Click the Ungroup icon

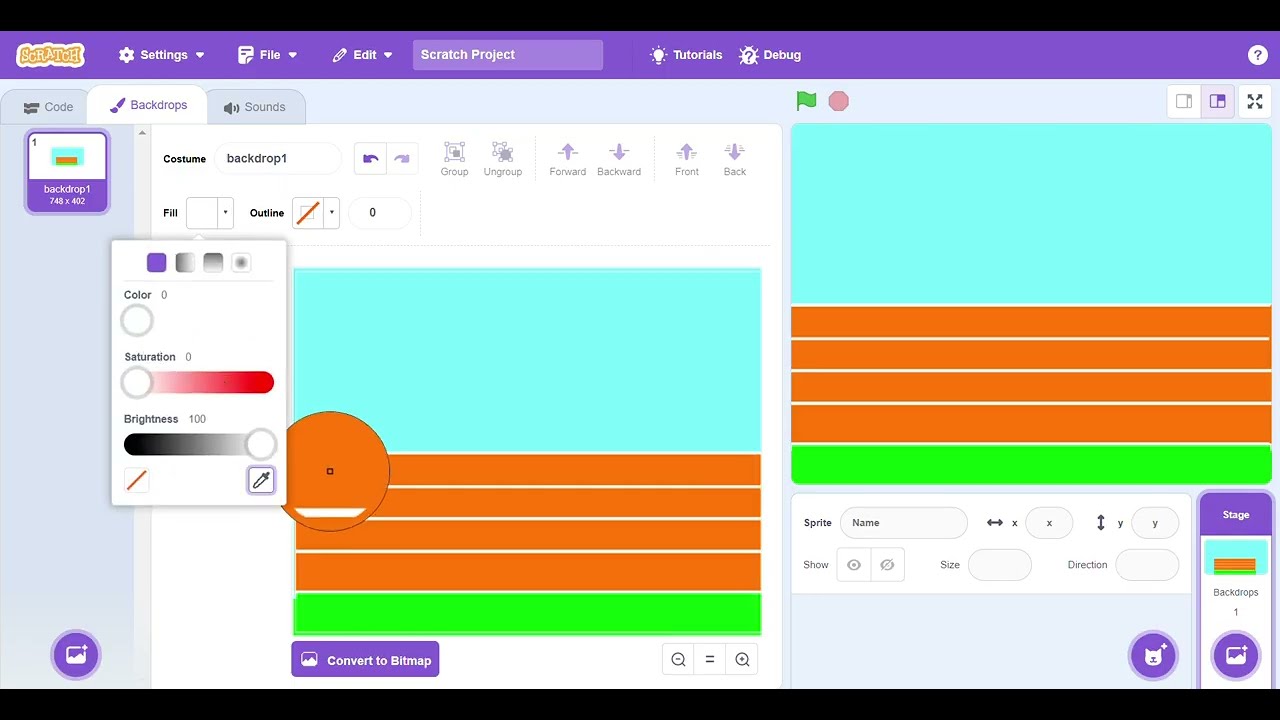tap(503, 159)
